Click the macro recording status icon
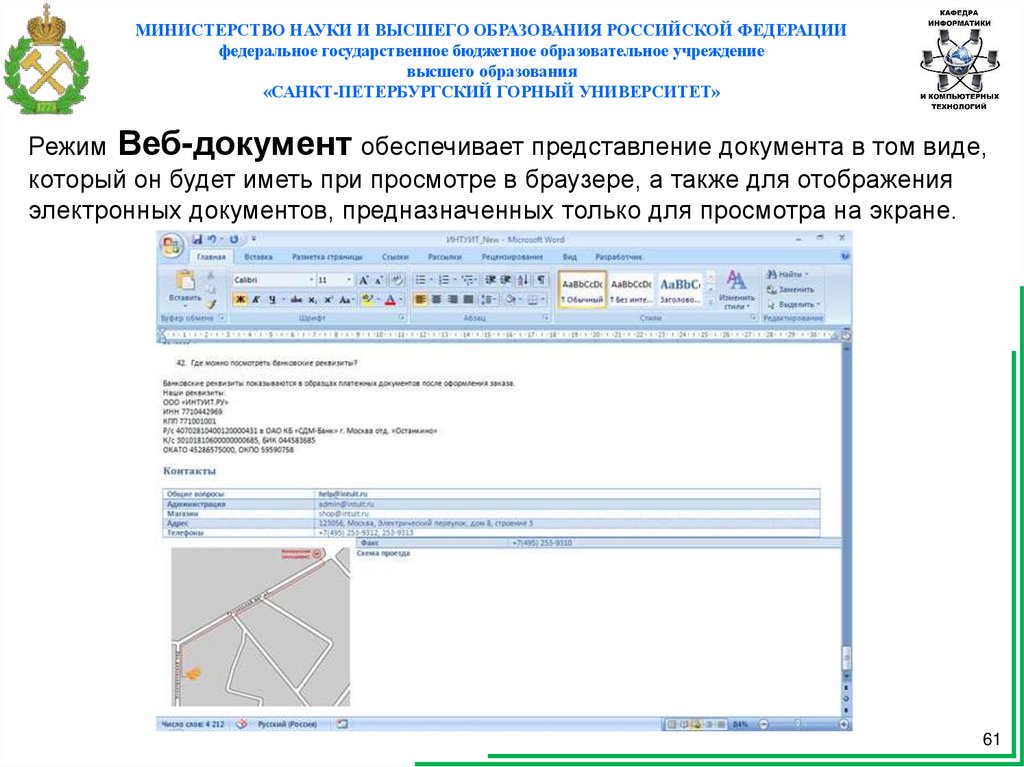1024x767 pixels. point(342,724)
